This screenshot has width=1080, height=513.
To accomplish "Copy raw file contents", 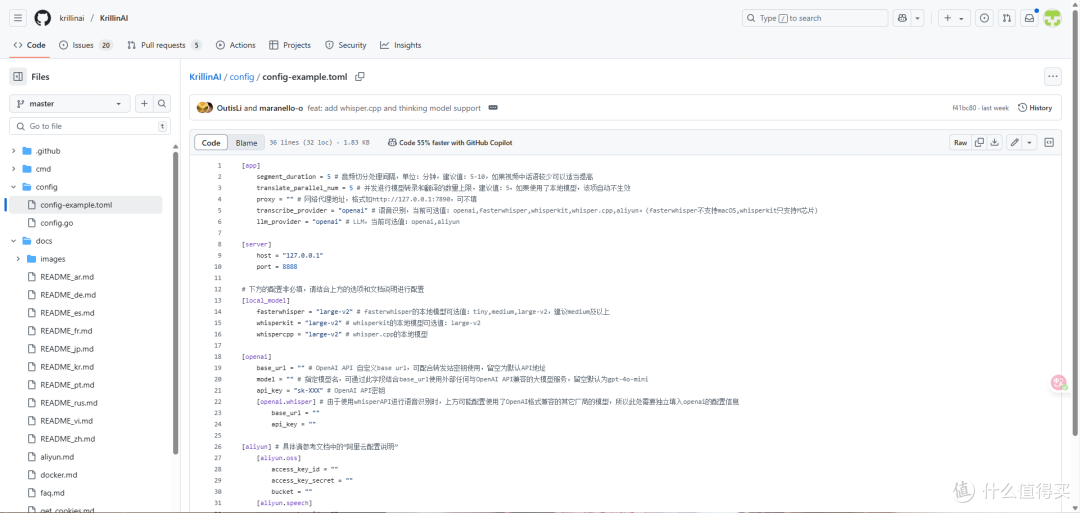I will tap(979, 143).
